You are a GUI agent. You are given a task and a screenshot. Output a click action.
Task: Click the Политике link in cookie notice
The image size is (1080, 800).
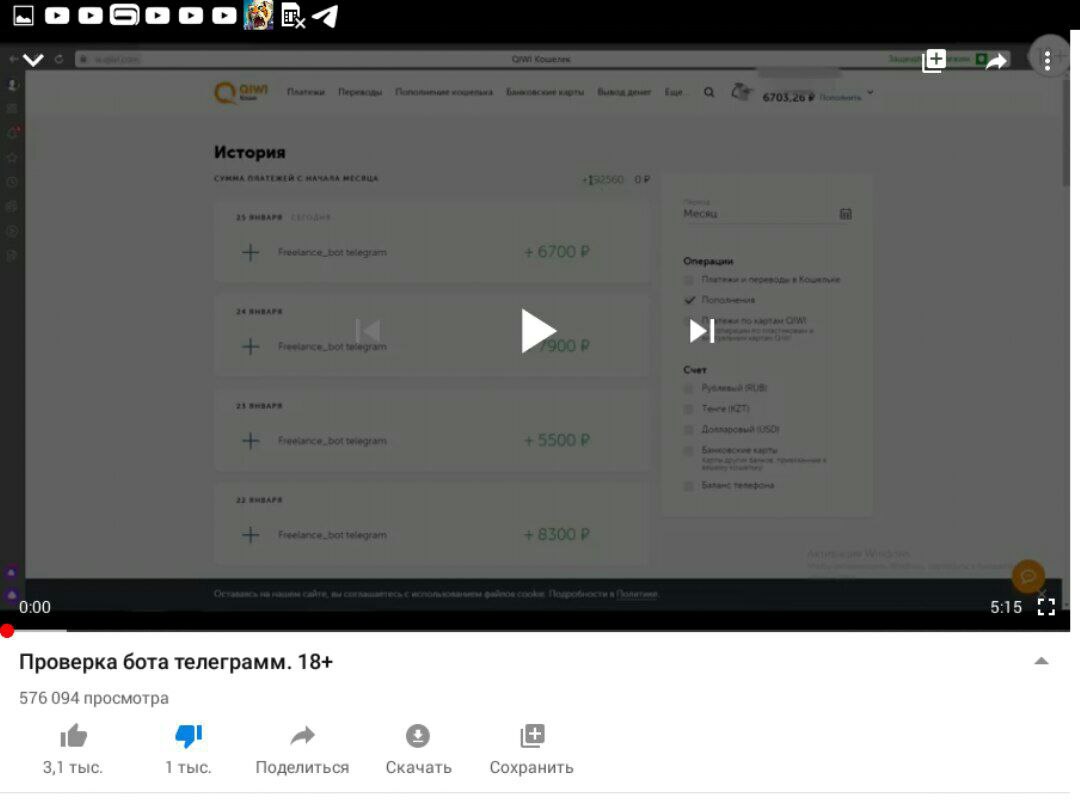pos(637,593)
